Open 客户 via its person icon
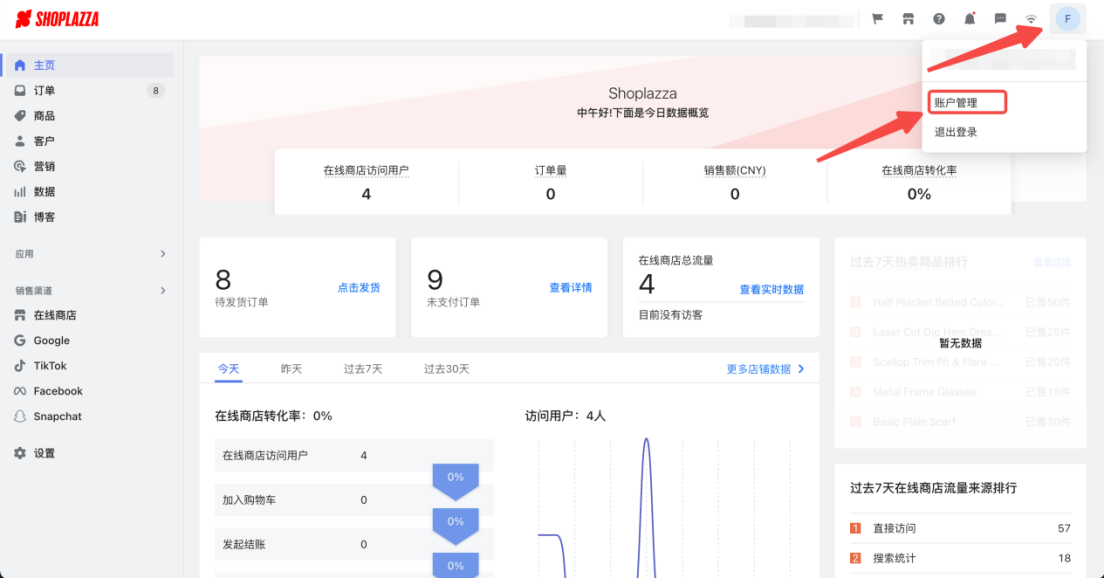This screenshot has height=578, width=1104. tap(20, 141)
